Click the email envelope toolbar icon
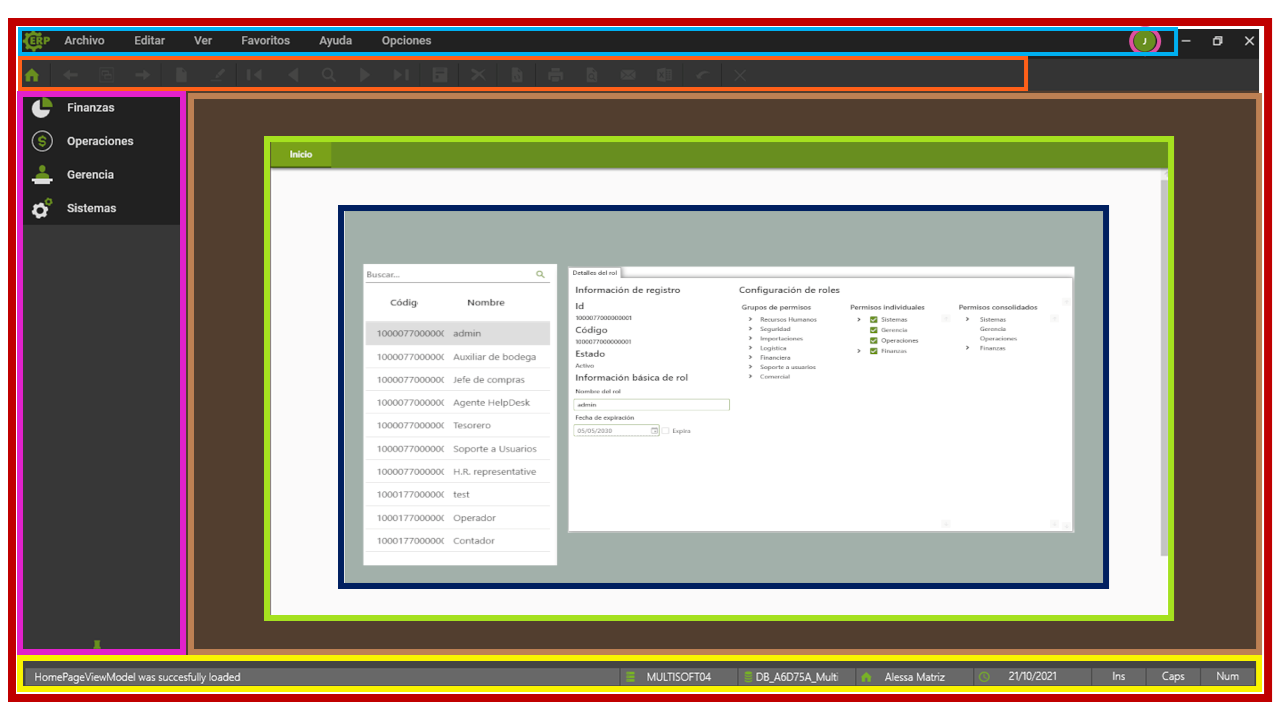 click(628, 75)
